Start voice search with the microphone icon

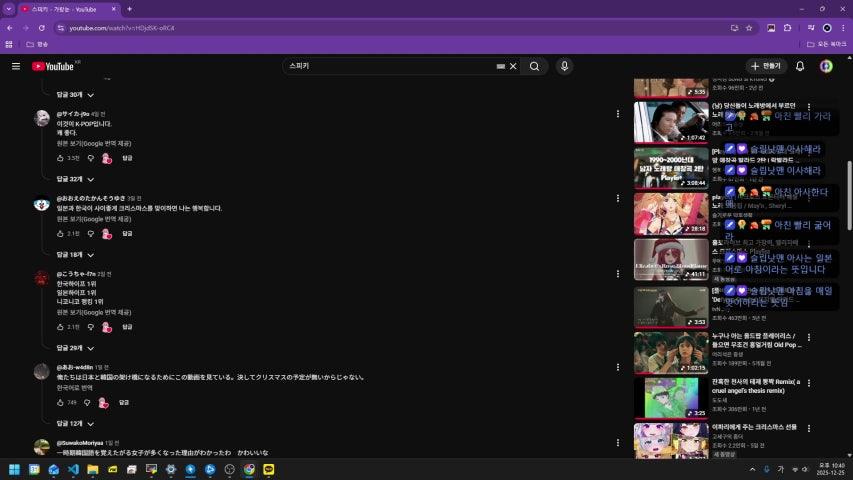pos(564,66)
